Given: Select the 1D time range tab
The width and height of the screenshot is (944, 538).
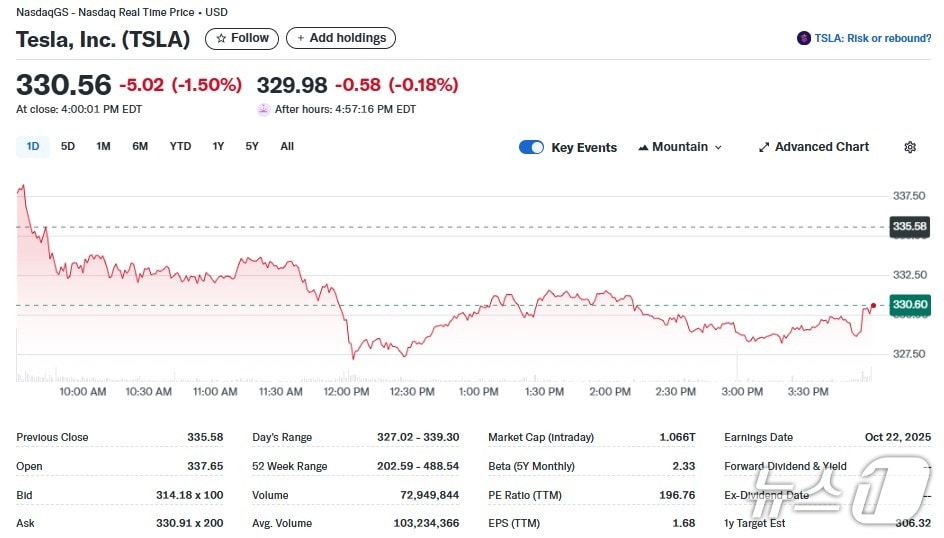Looking at the screenshot, I should (33, 147).
